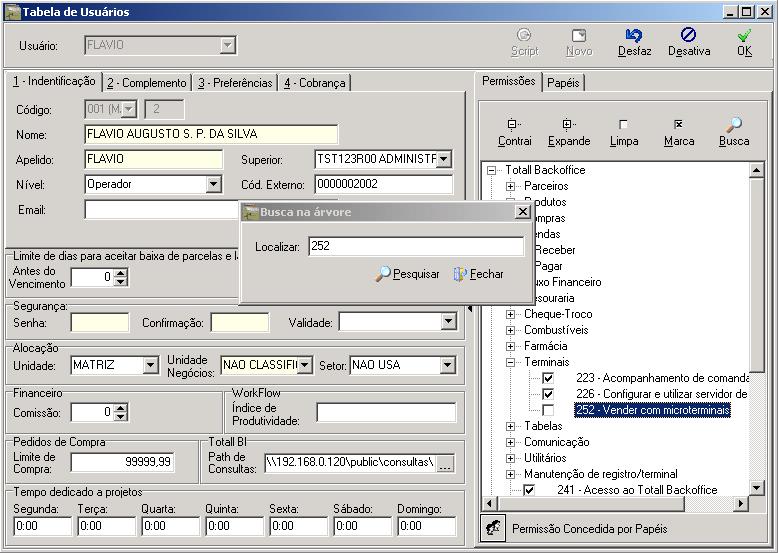Toggle checkbox for 241 Acesso ao Totall Backoffice

pyautogui.click(x=529, y=490)
